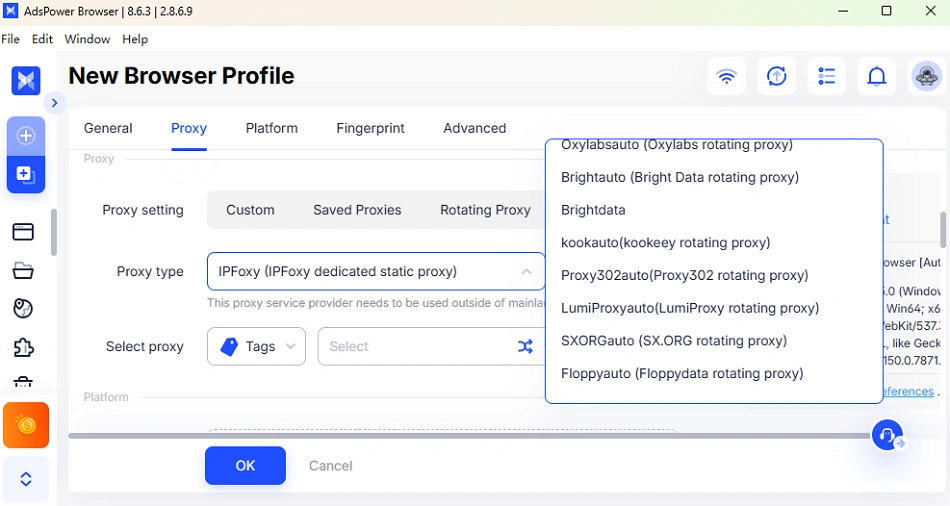This screenshot has height=506, width=950.
Task: Open the extensions puzzle icon
Action: click(x=23, y=347)
